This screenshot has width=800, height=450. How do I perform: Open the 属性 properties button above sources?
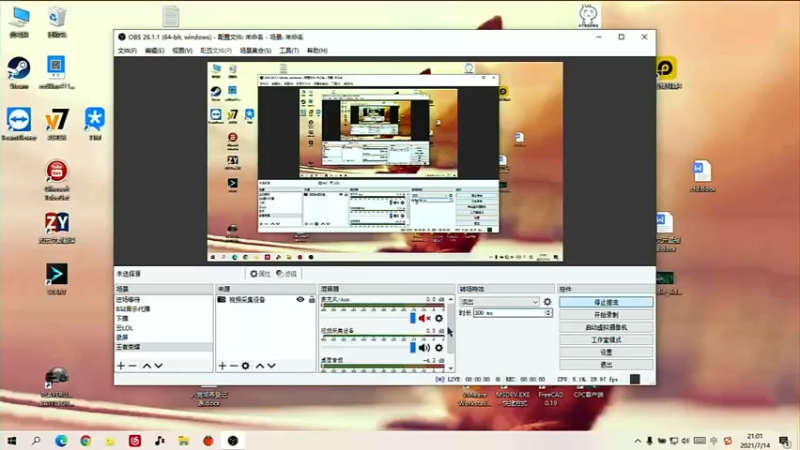(x=260, y=274)
